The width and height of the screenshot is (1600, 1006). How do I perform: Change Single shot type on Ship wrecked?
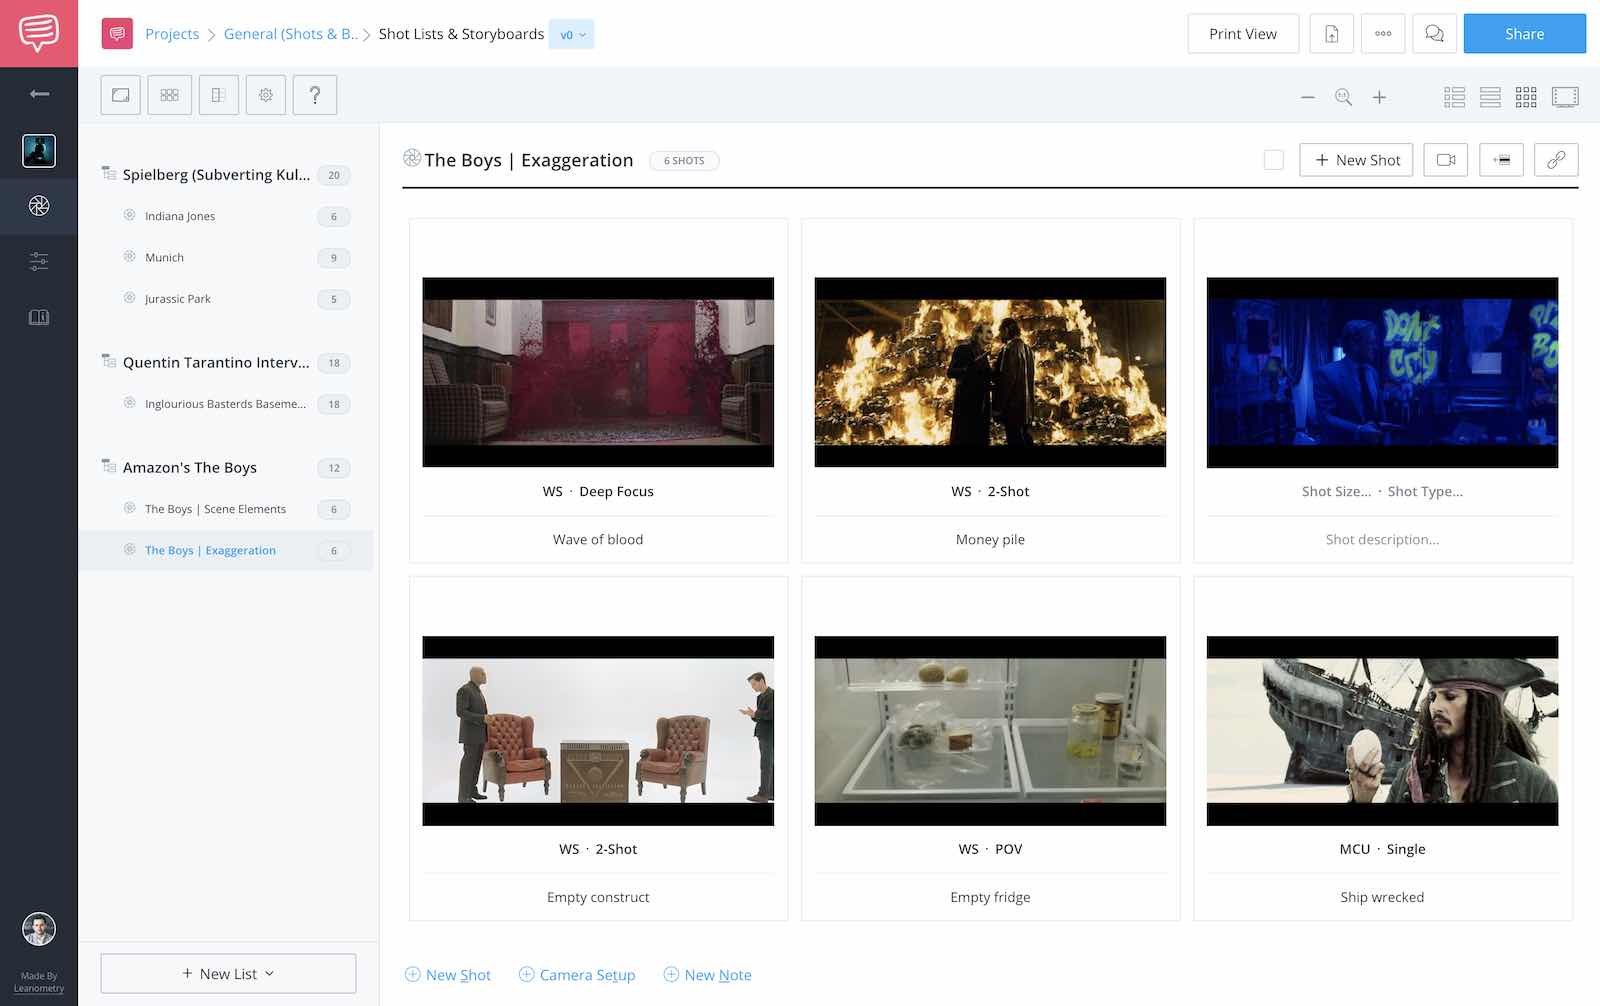1406,850
